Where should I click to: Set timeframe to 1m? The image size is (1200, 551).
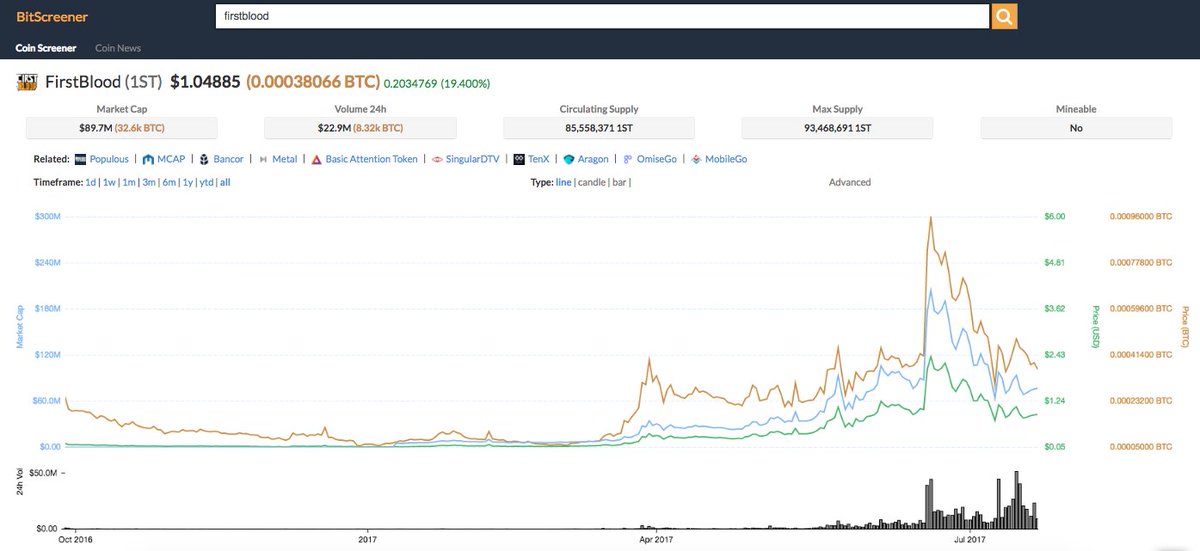click(129, 183)
